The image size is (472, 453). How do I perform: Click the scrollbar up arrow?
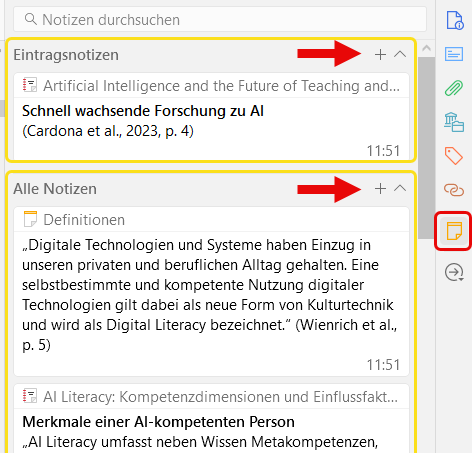click(426, 49)
